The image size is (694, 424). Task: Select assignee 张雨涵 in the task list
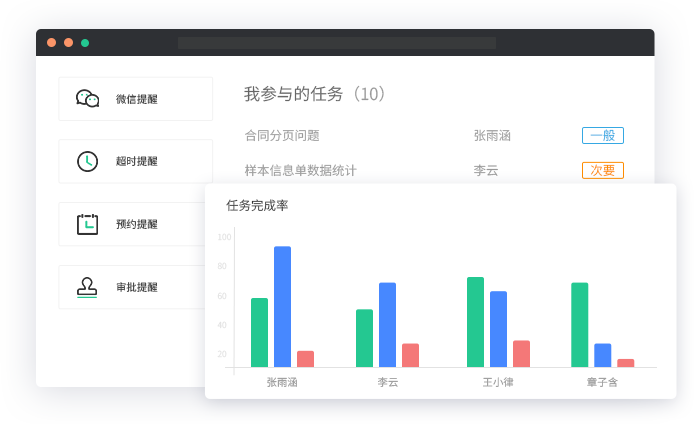click(492, 135)
